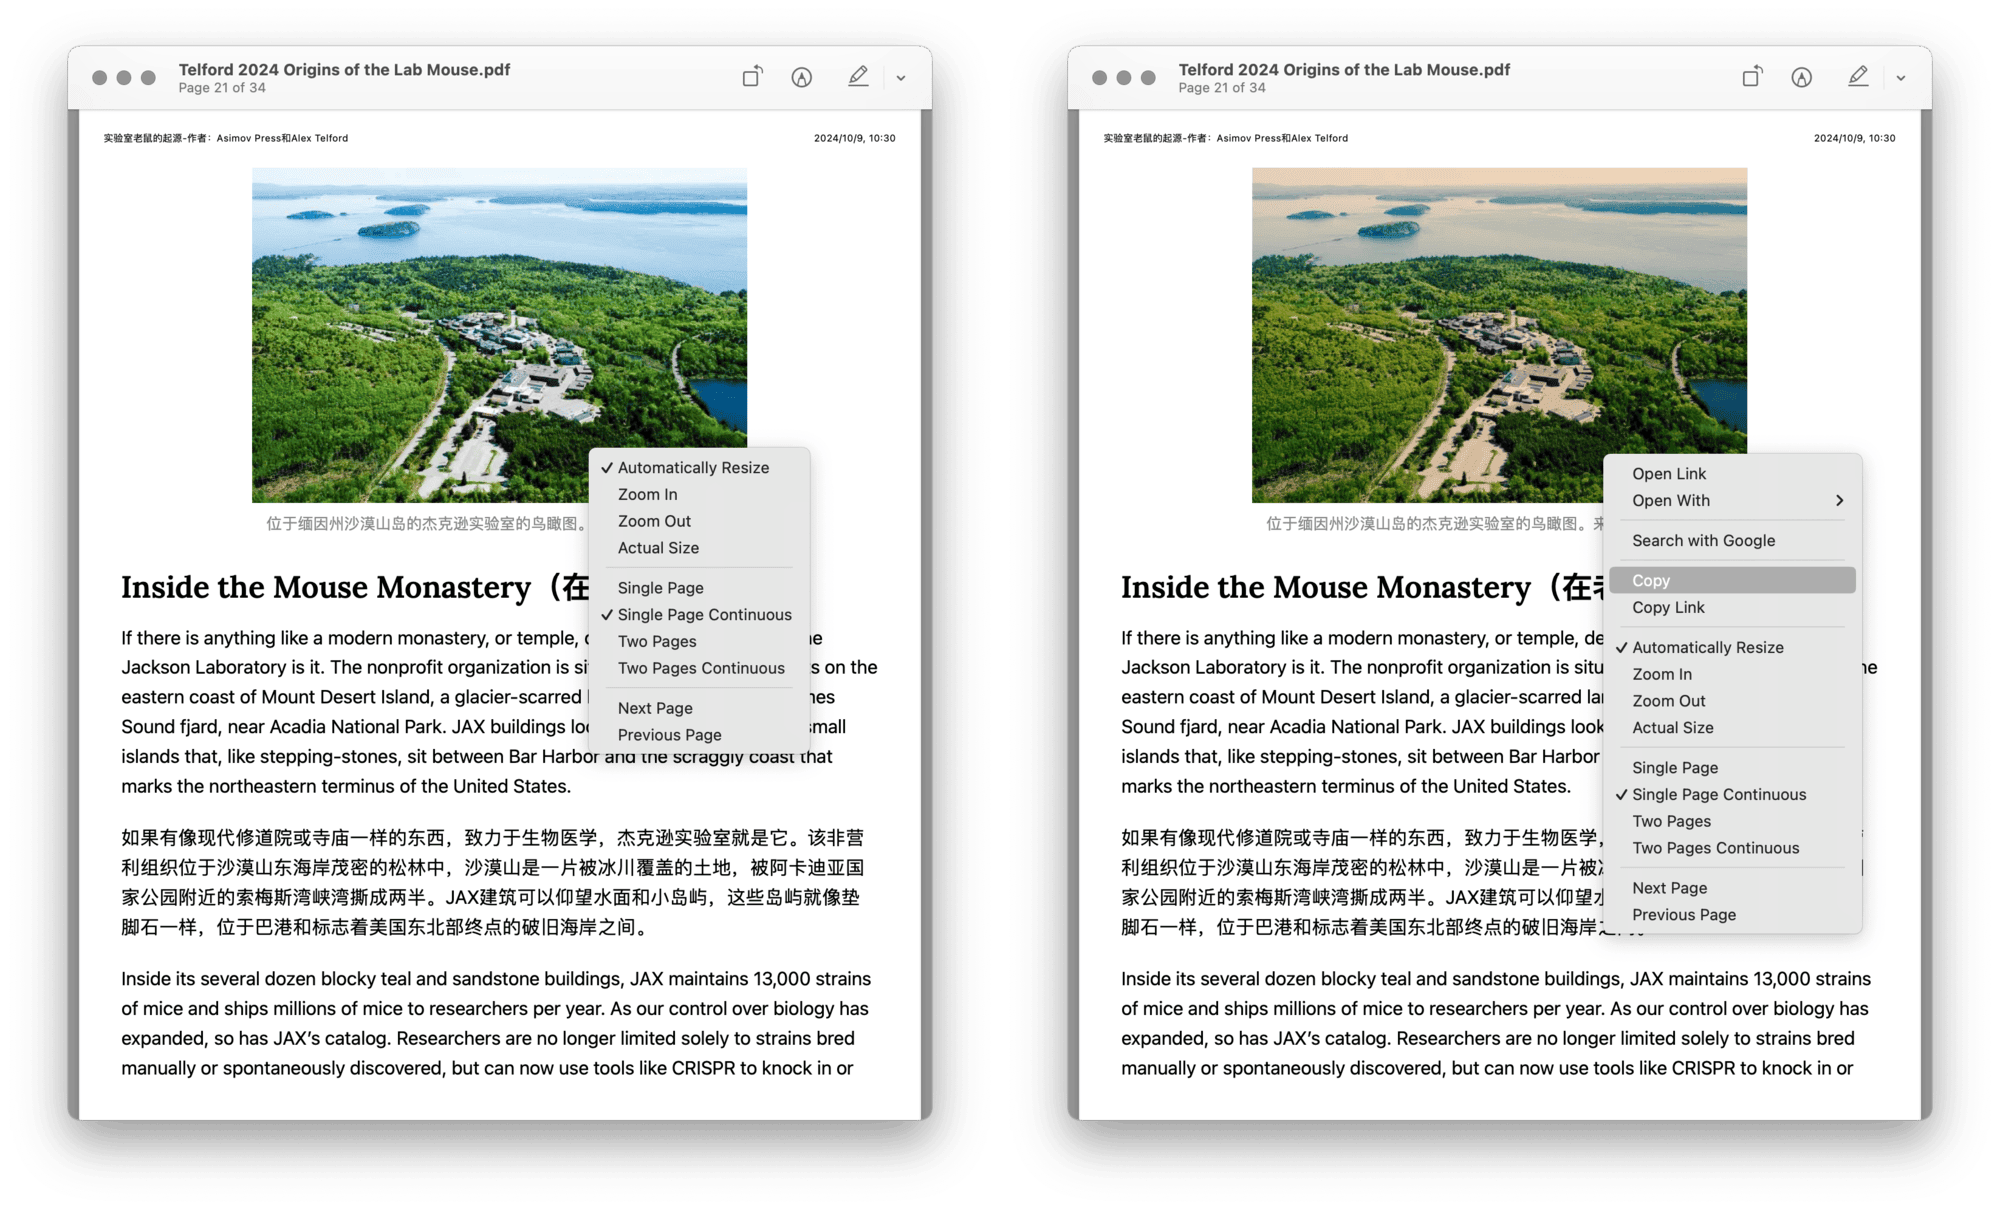Screen dimensions: 2000x1210
Task: Click the left window title 'Telford 2024 Origins of the Lab Mouse.pdf'
Action: pos(344,69)
